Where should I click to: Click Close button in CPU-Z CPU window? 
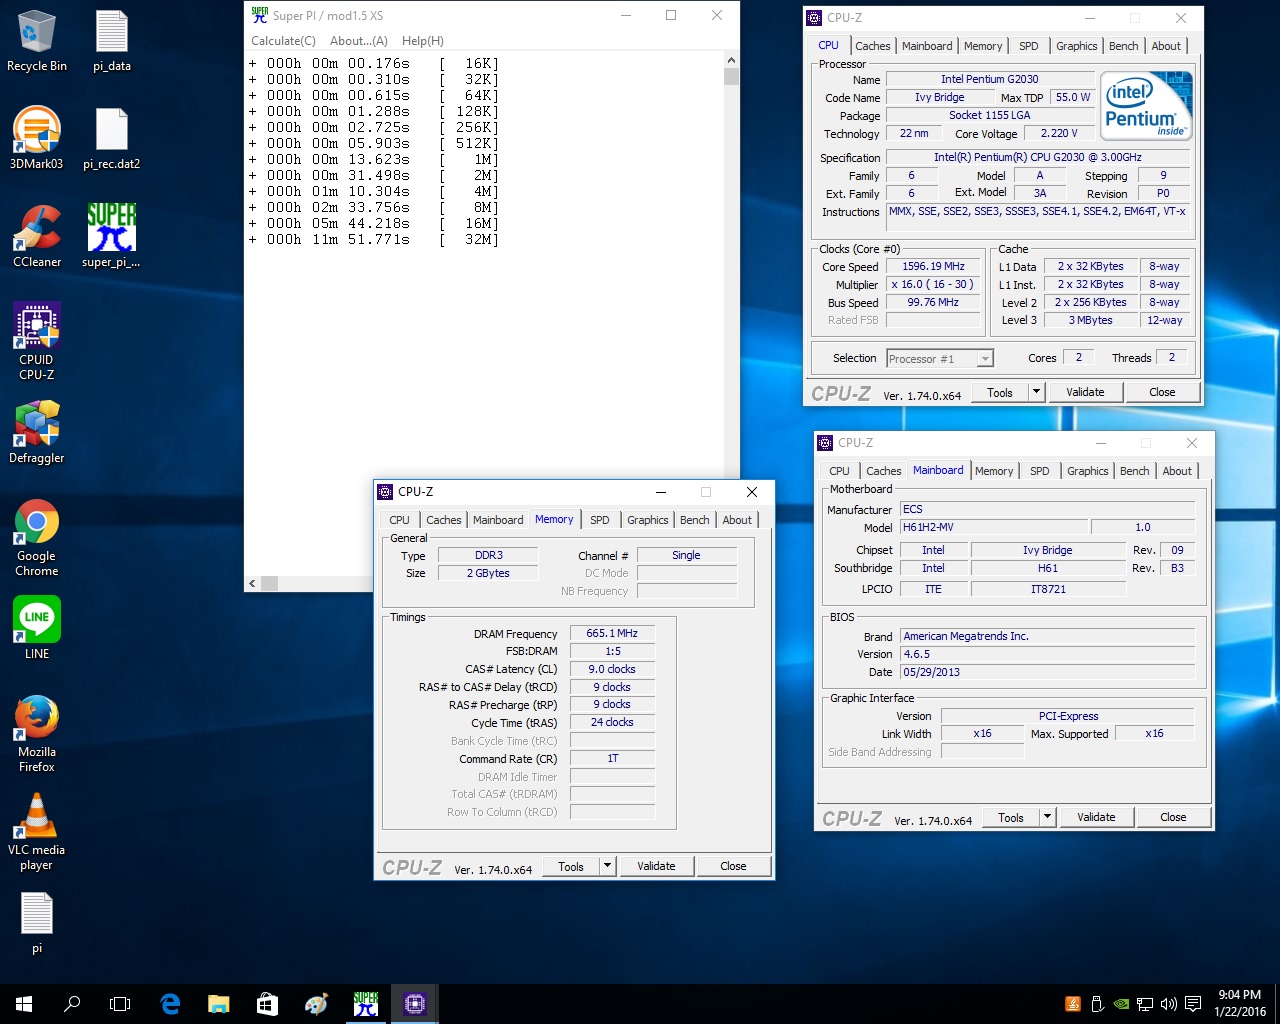1162,392
